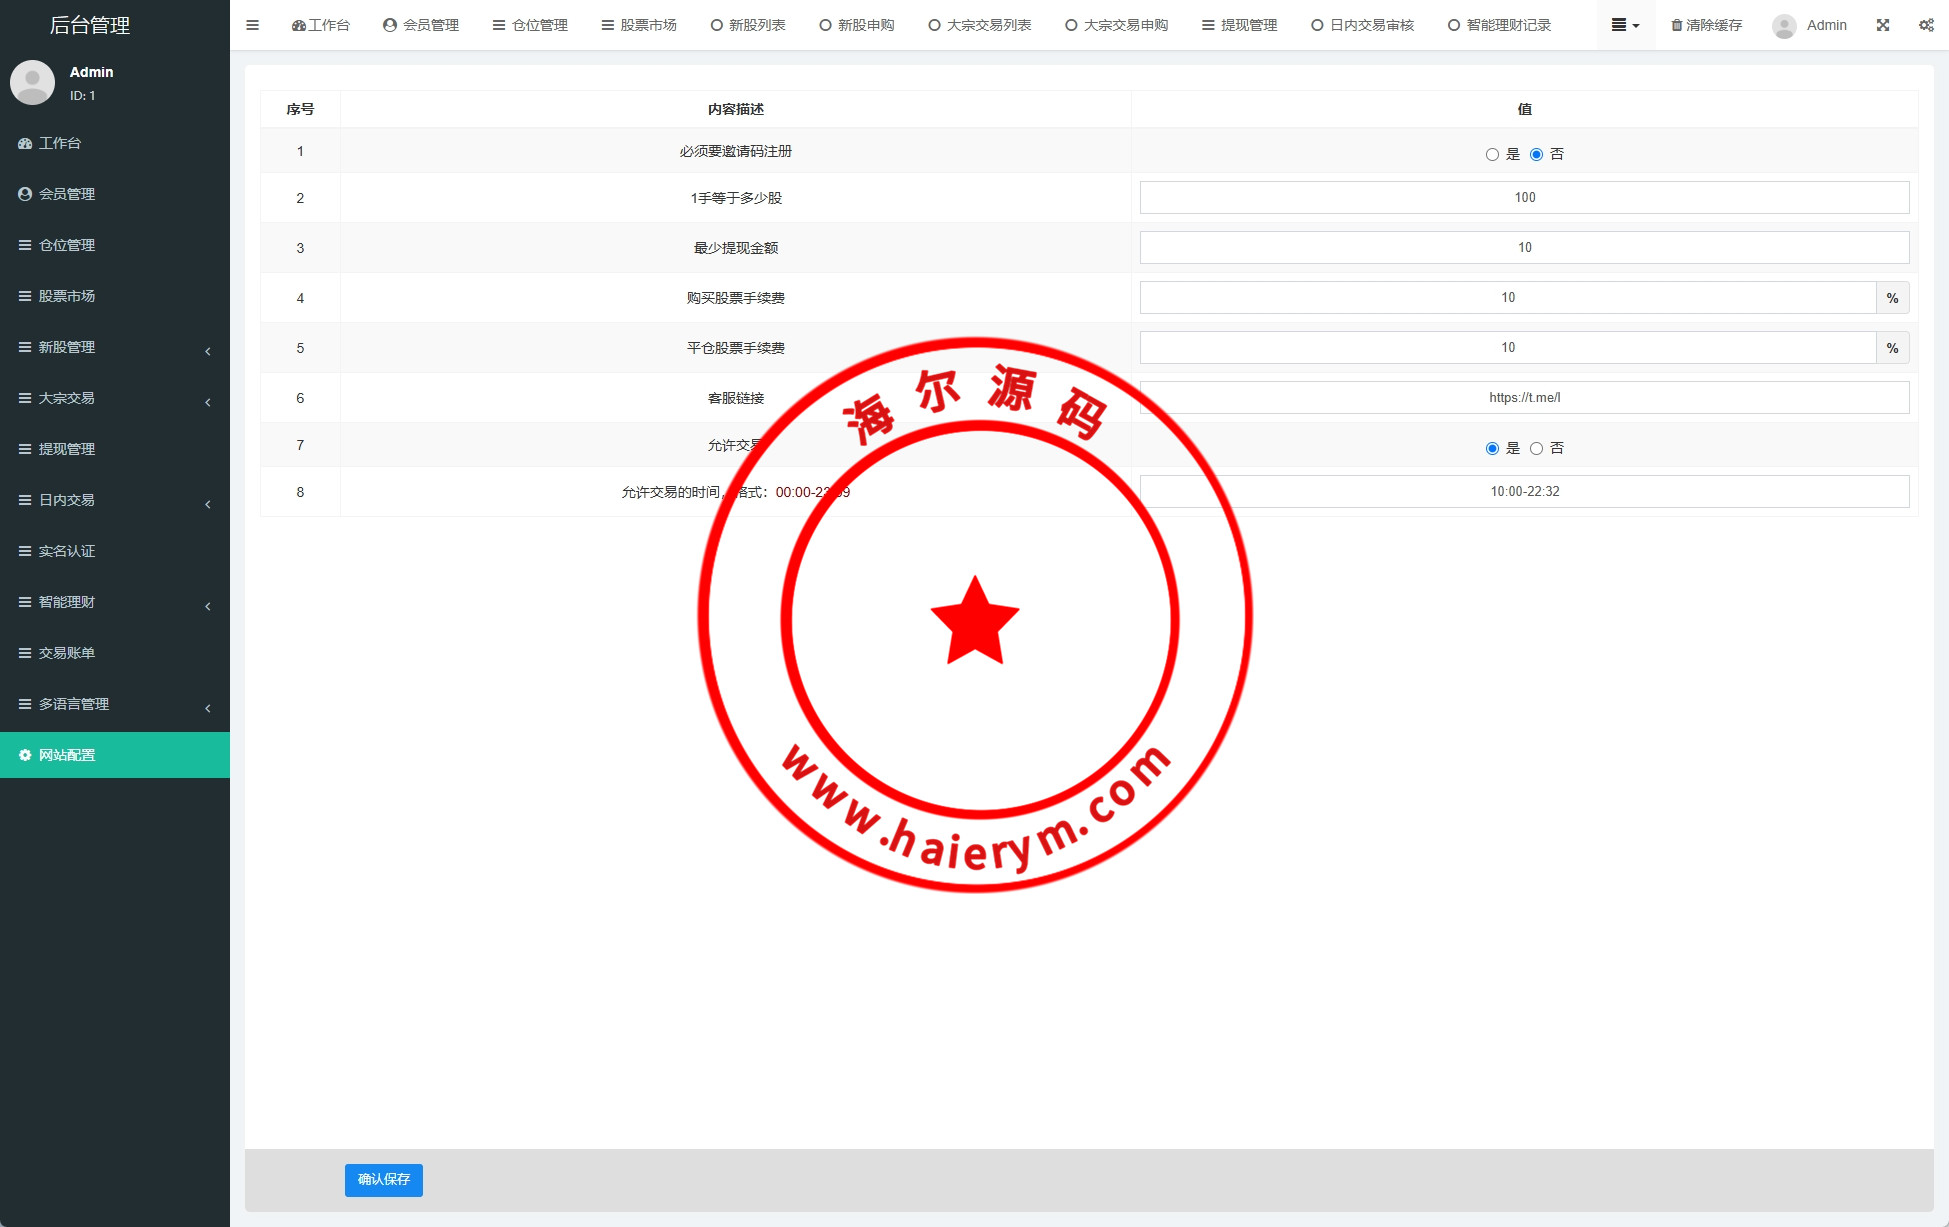Open 网站配置 gear item in sidebar
The height and width of the screenshot is (1227, 1949).
pos(66,755)
